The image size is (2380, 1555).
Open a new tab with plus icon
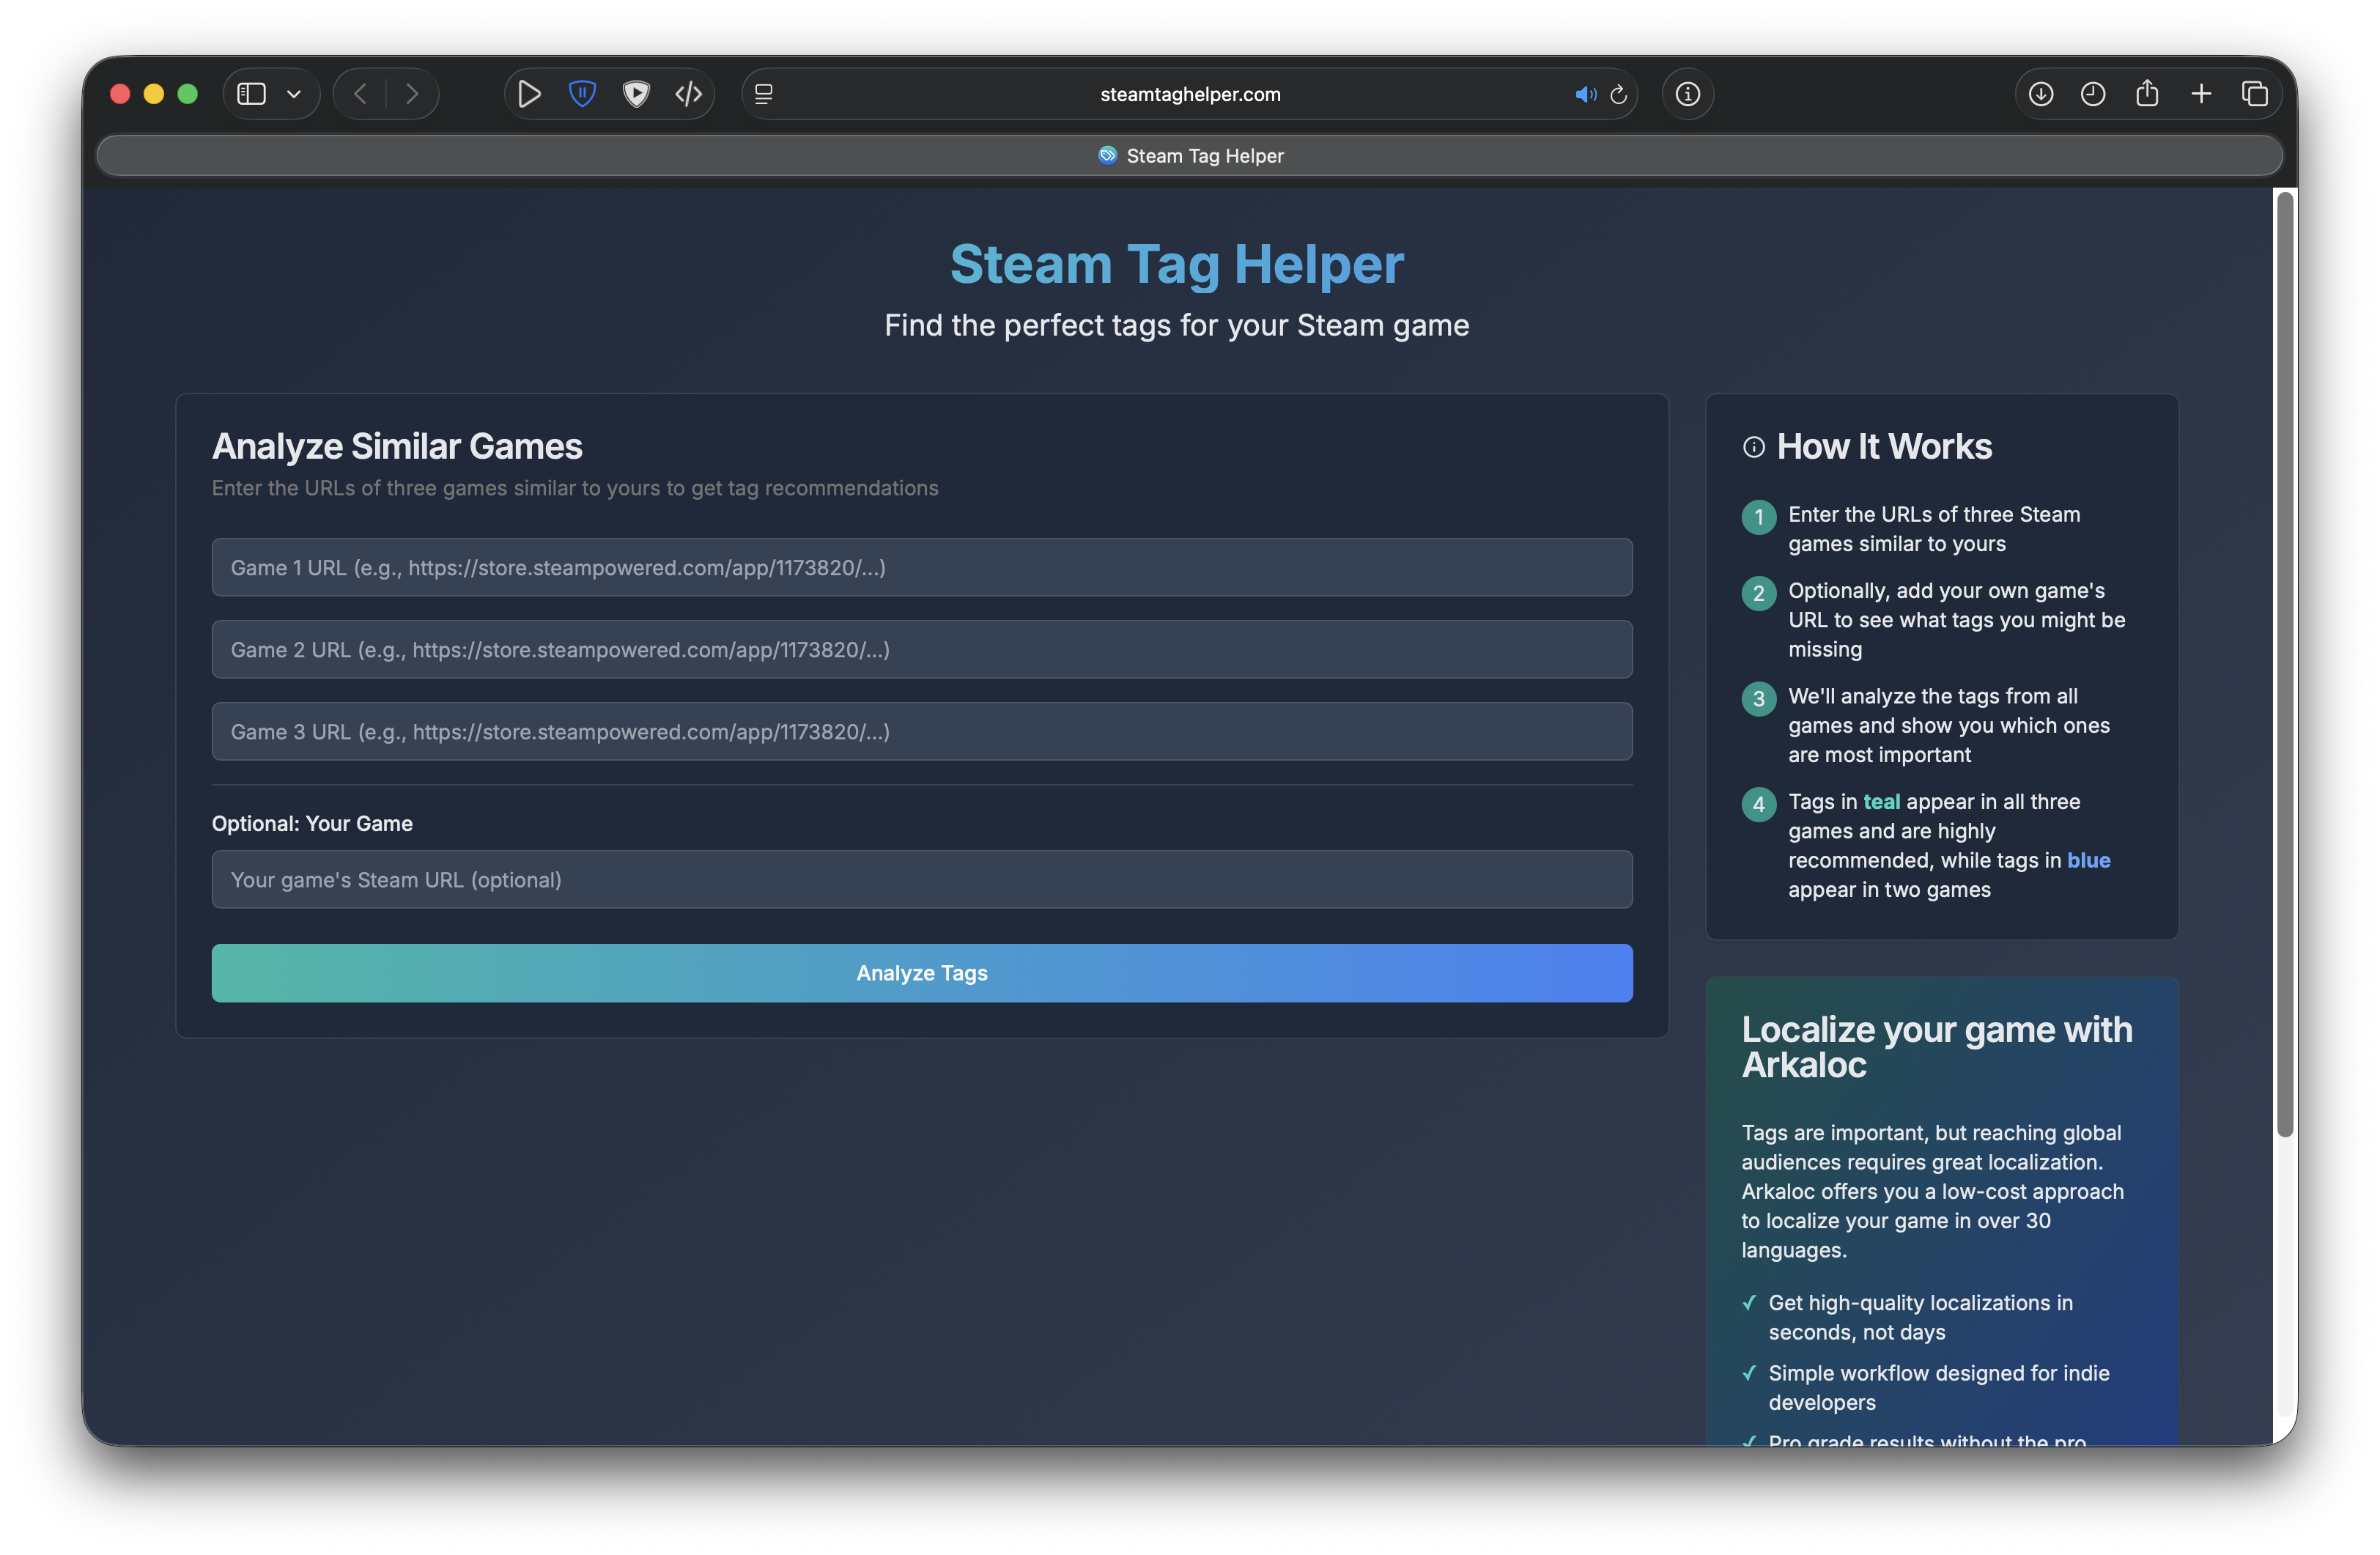click(2201, 94)
